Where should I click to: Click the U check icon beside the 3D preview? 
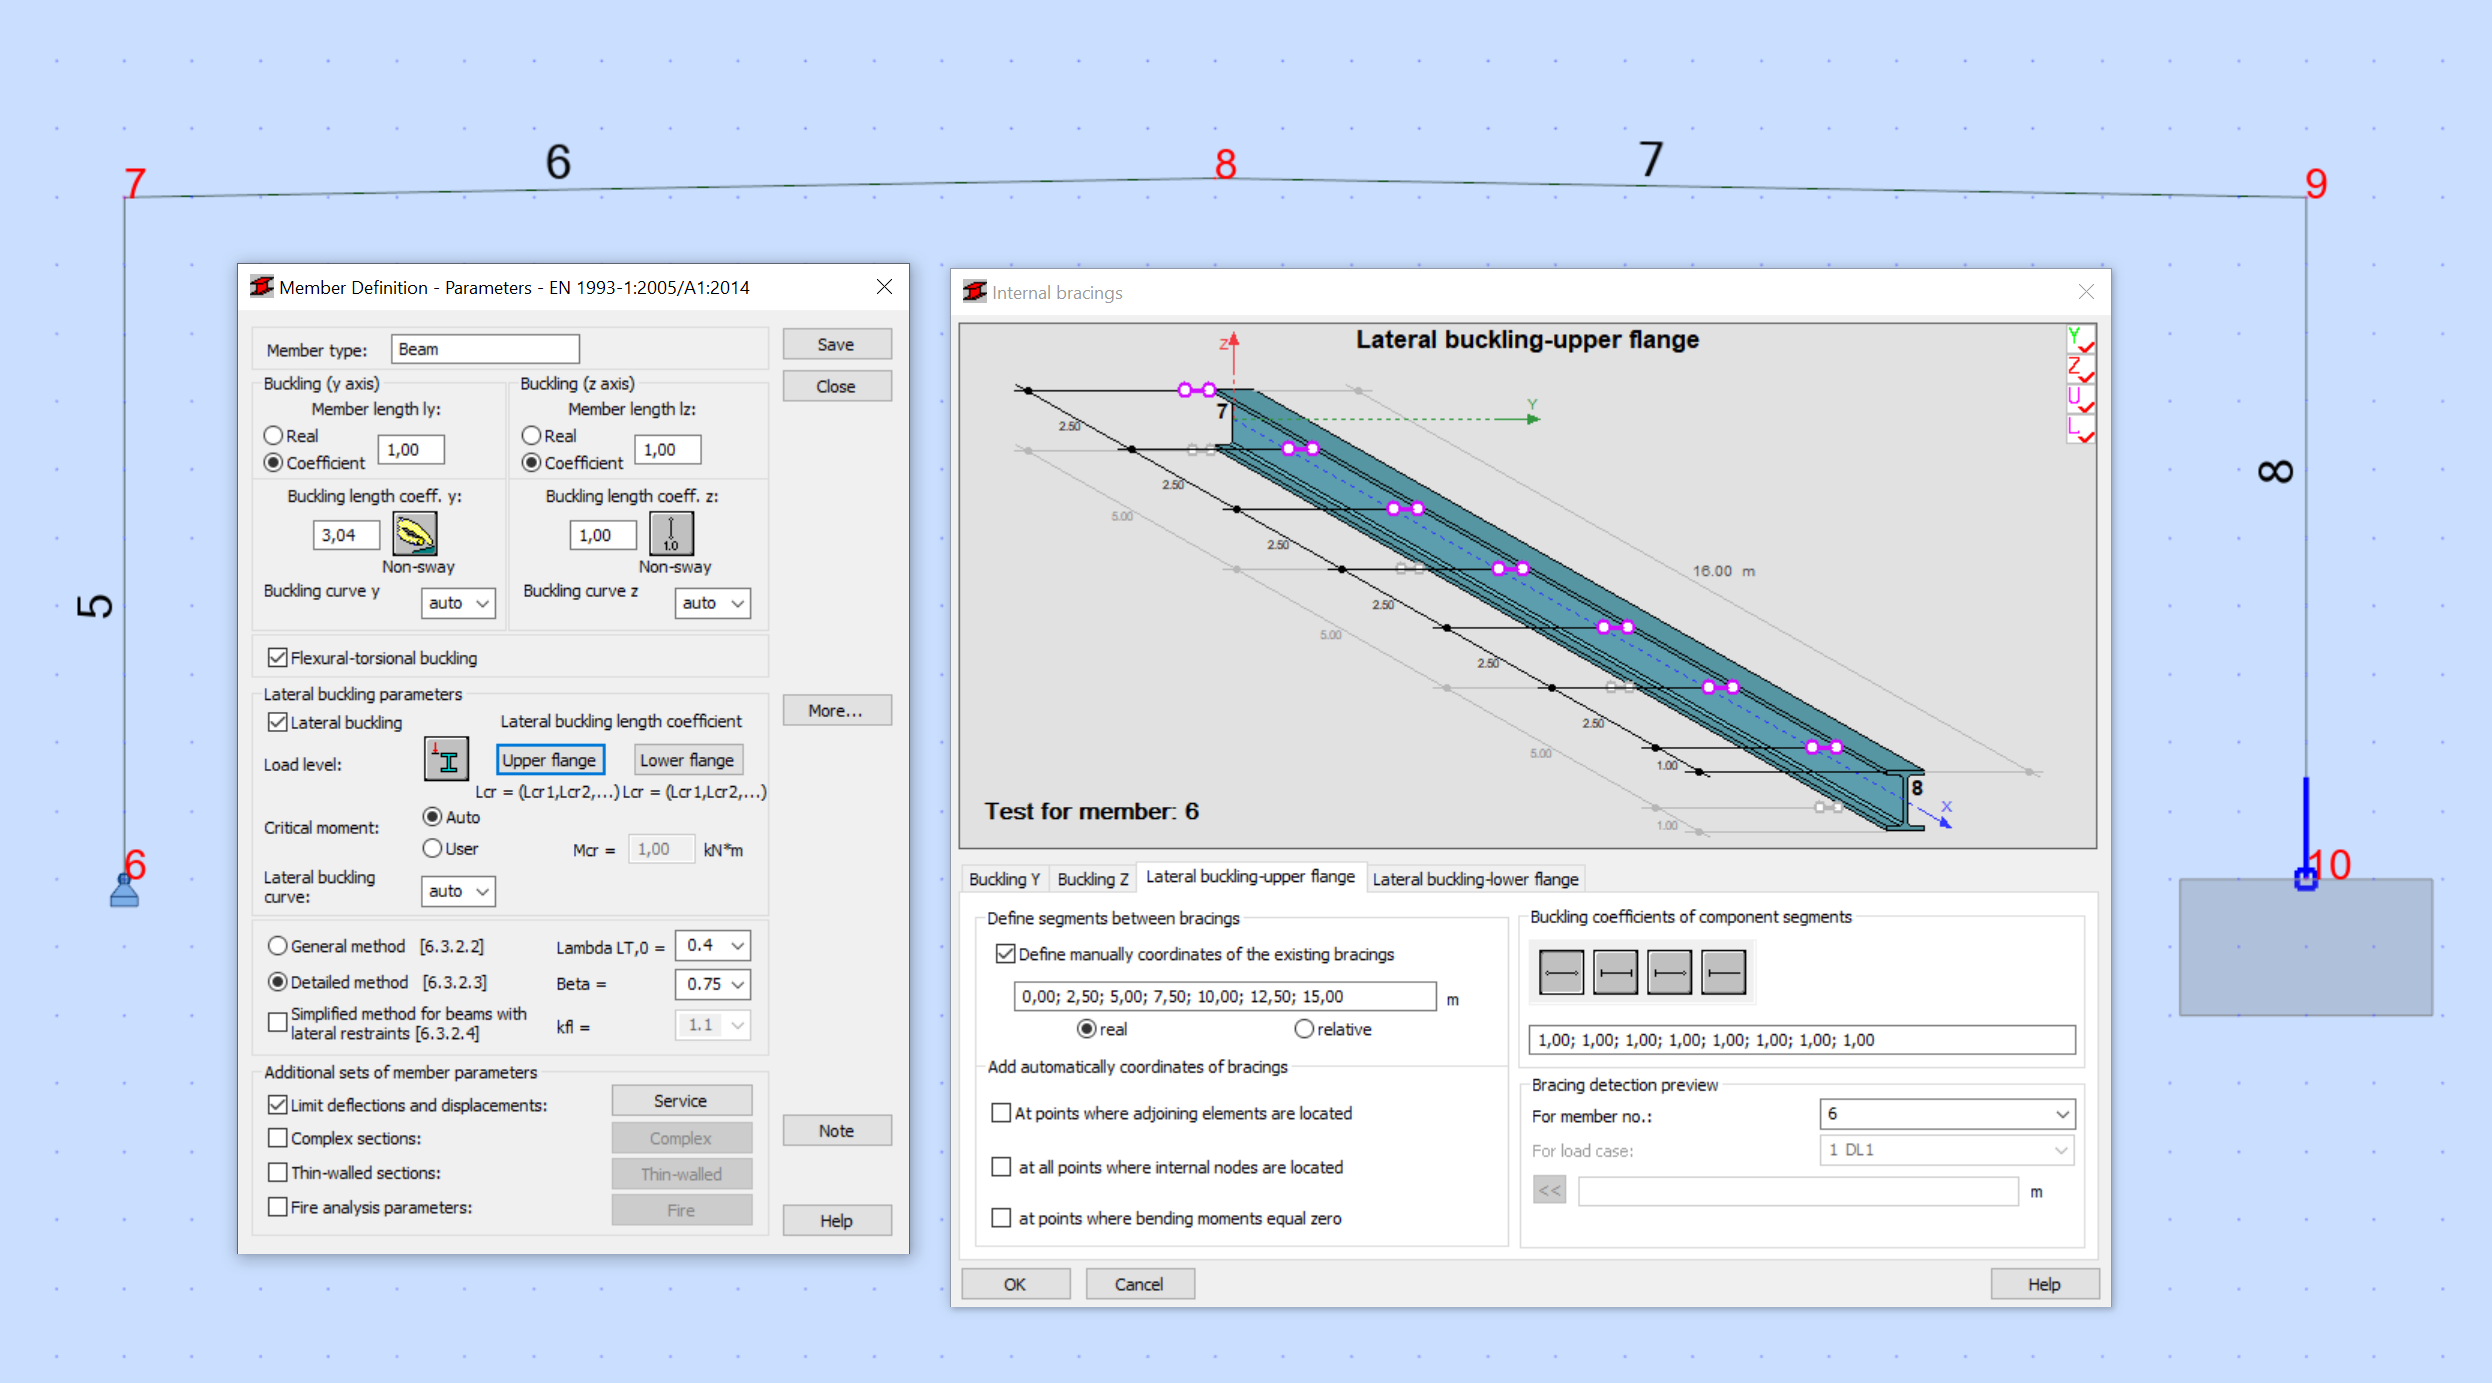[x=2080, y=401]
